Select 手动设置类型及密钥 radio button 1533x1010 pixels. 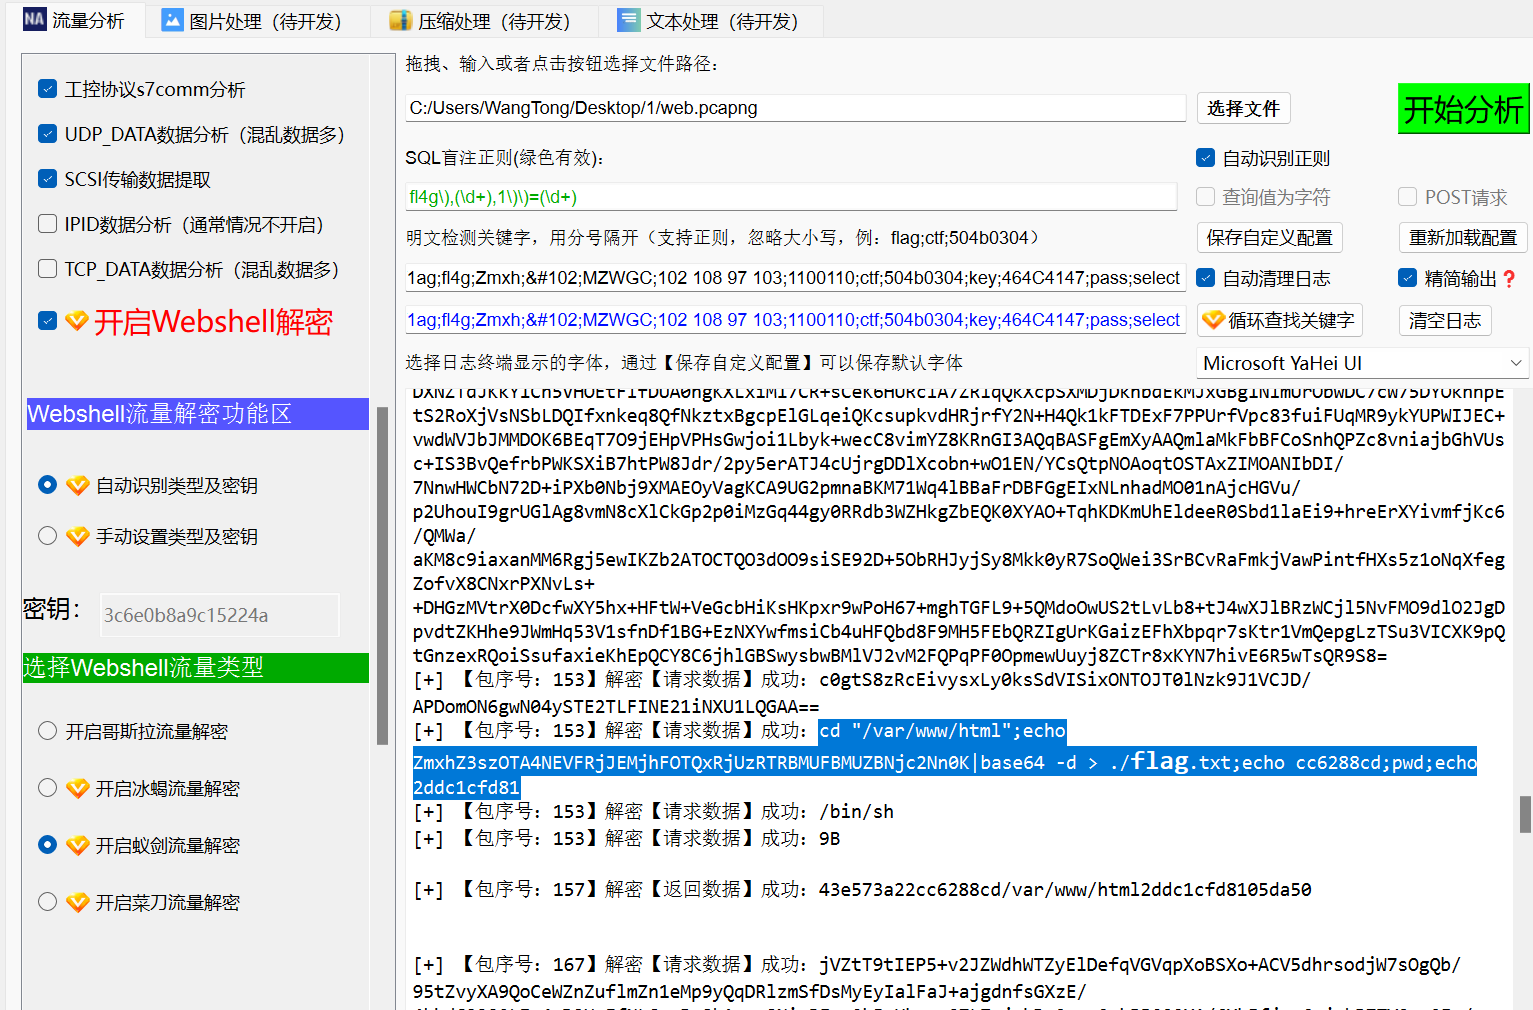click(x=47, y=536)
